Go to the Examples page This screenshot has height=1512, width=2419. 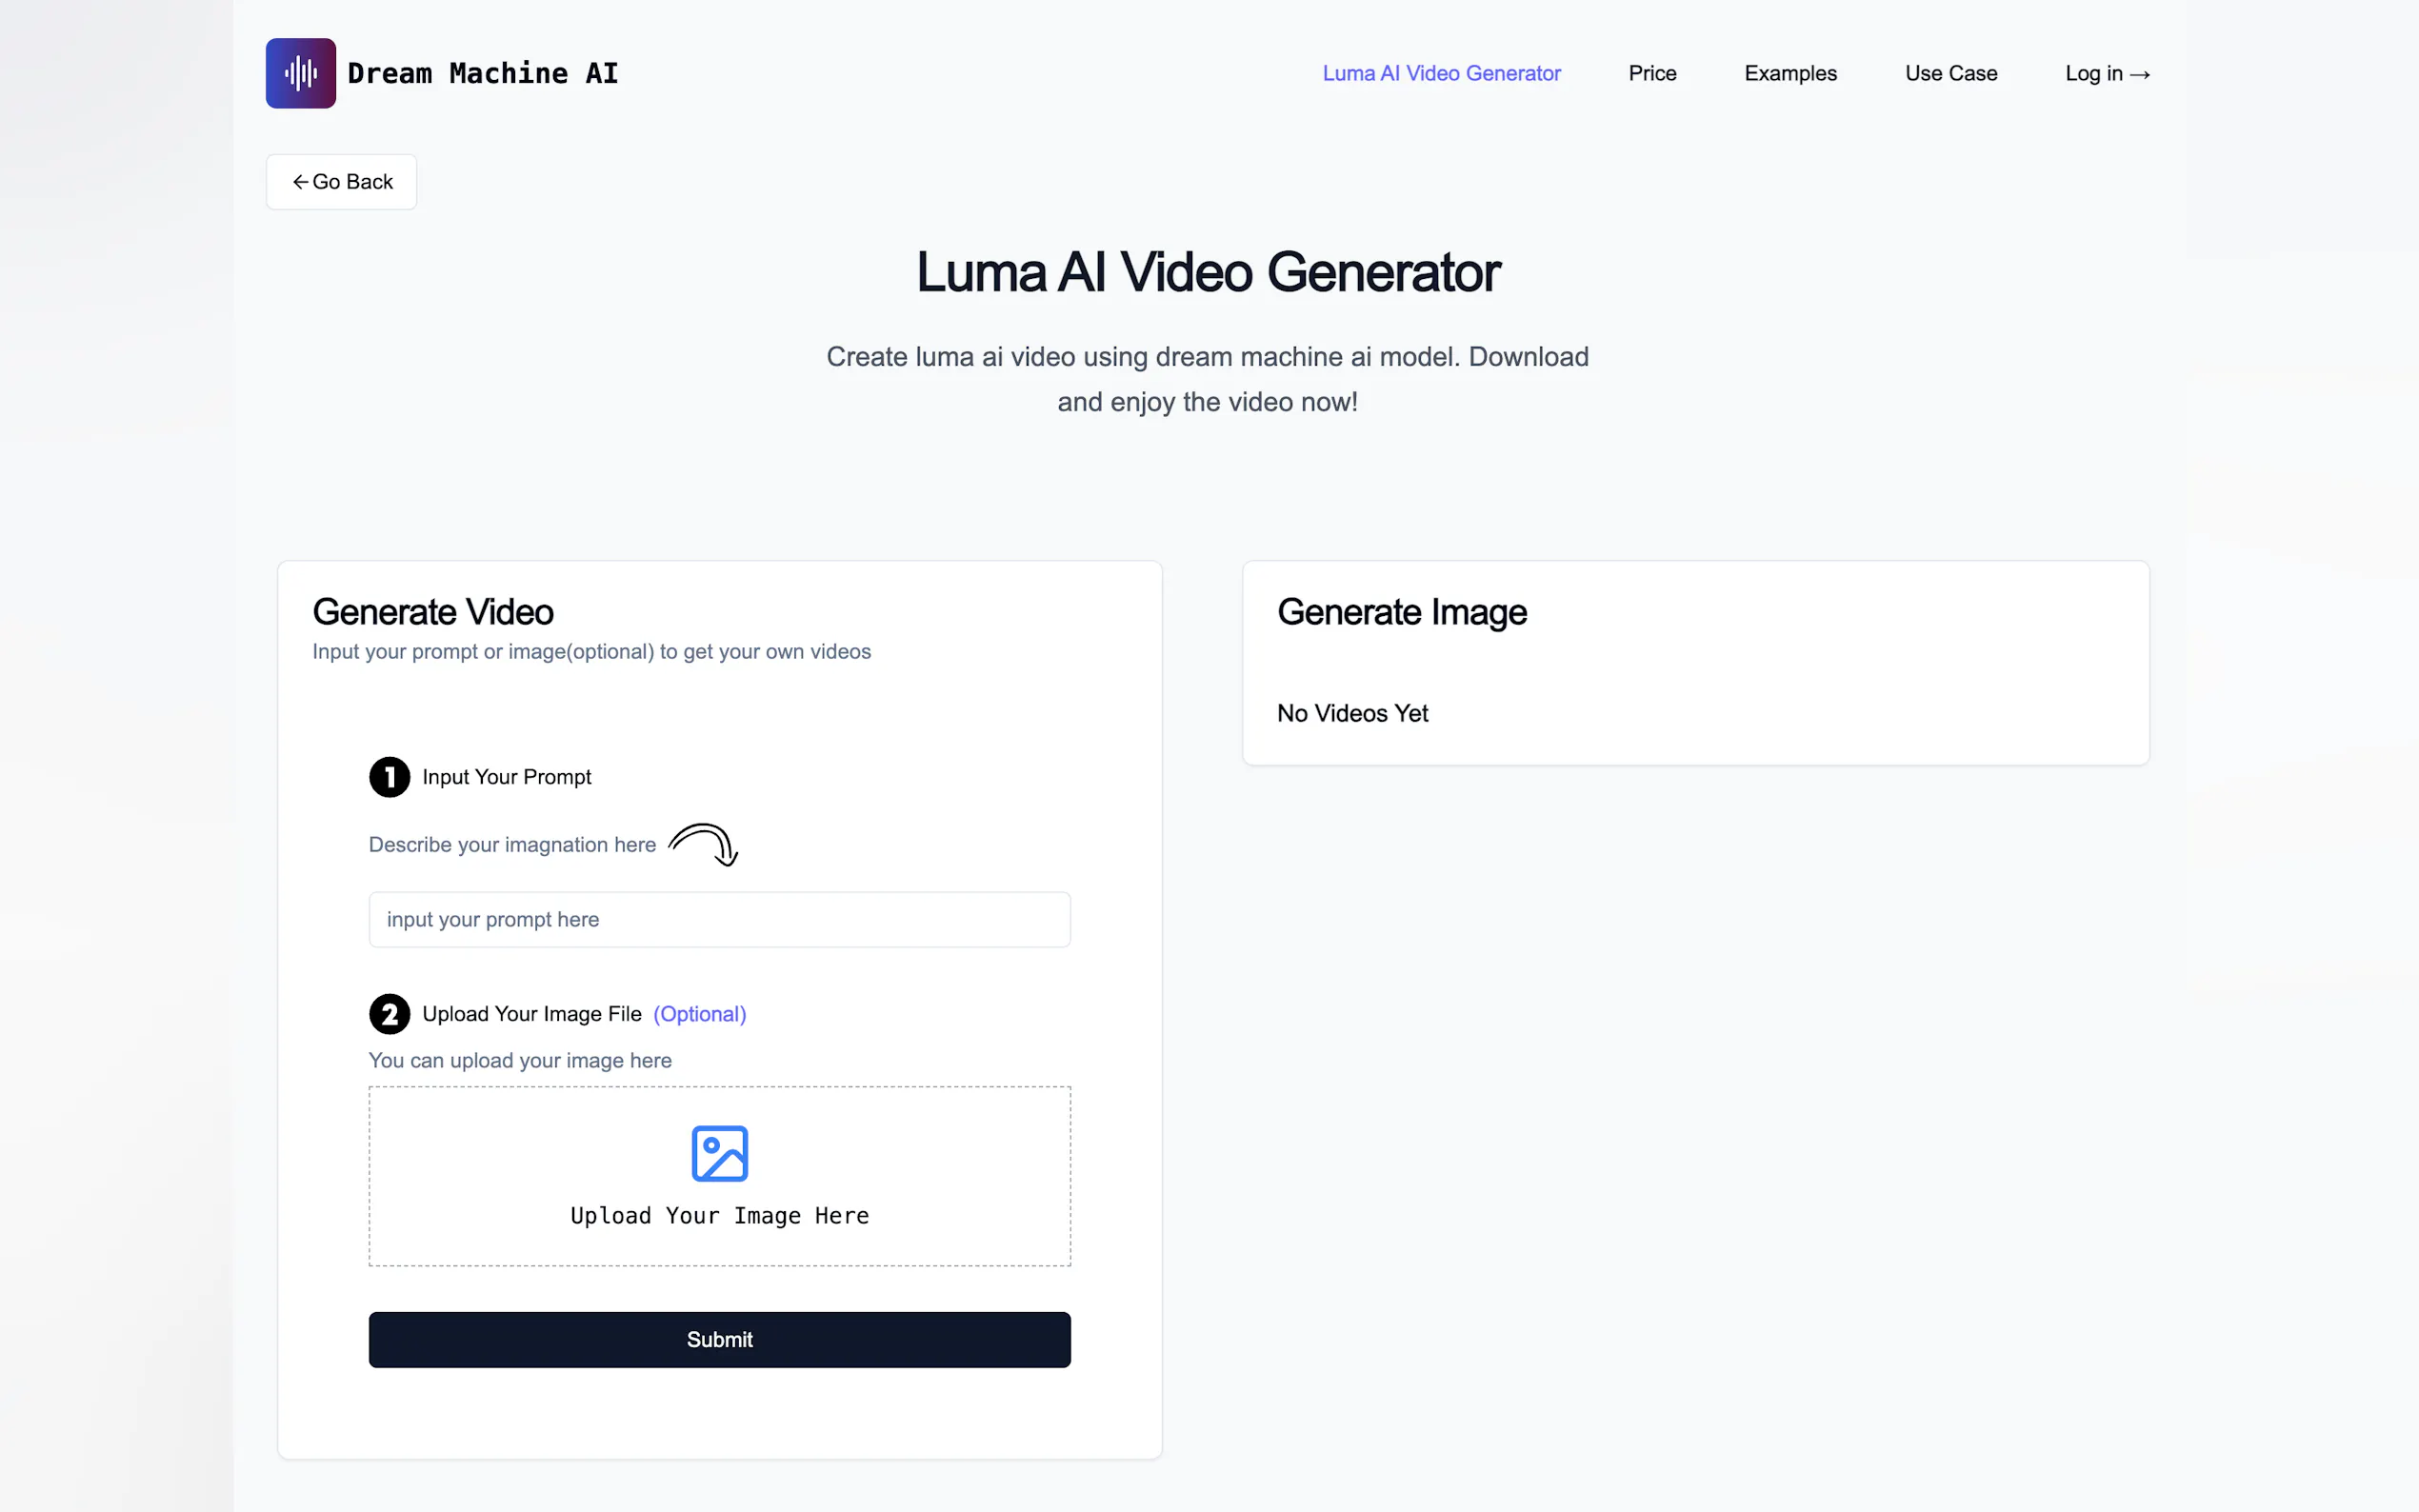tap(1789, 73)
